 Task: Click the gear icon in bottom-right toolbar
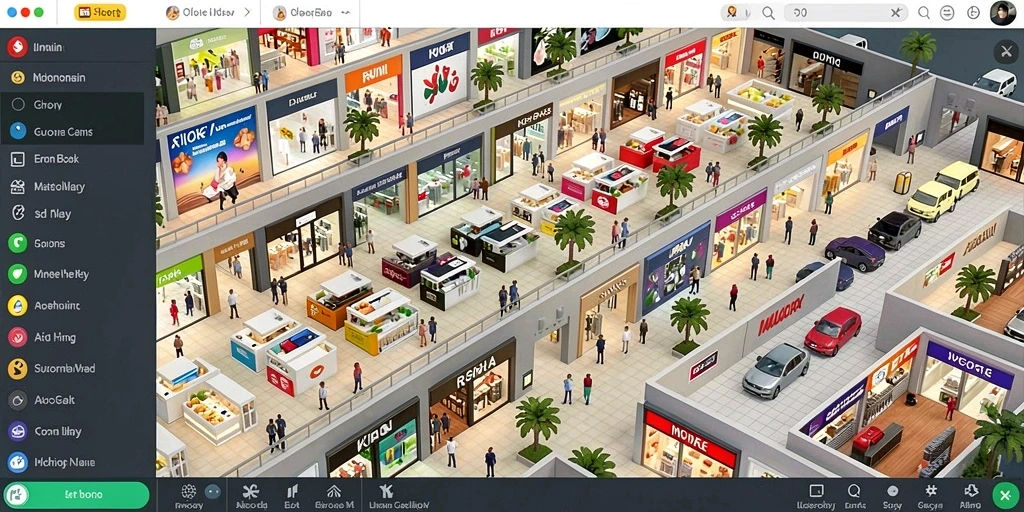coord(931,490)
